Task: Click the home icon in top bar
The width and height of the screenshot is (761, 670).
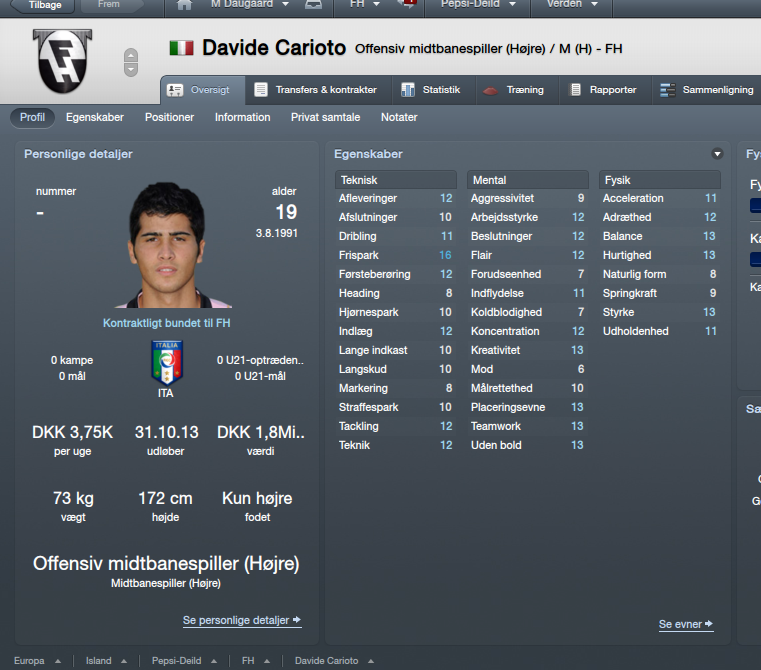Action: point(184,5)
